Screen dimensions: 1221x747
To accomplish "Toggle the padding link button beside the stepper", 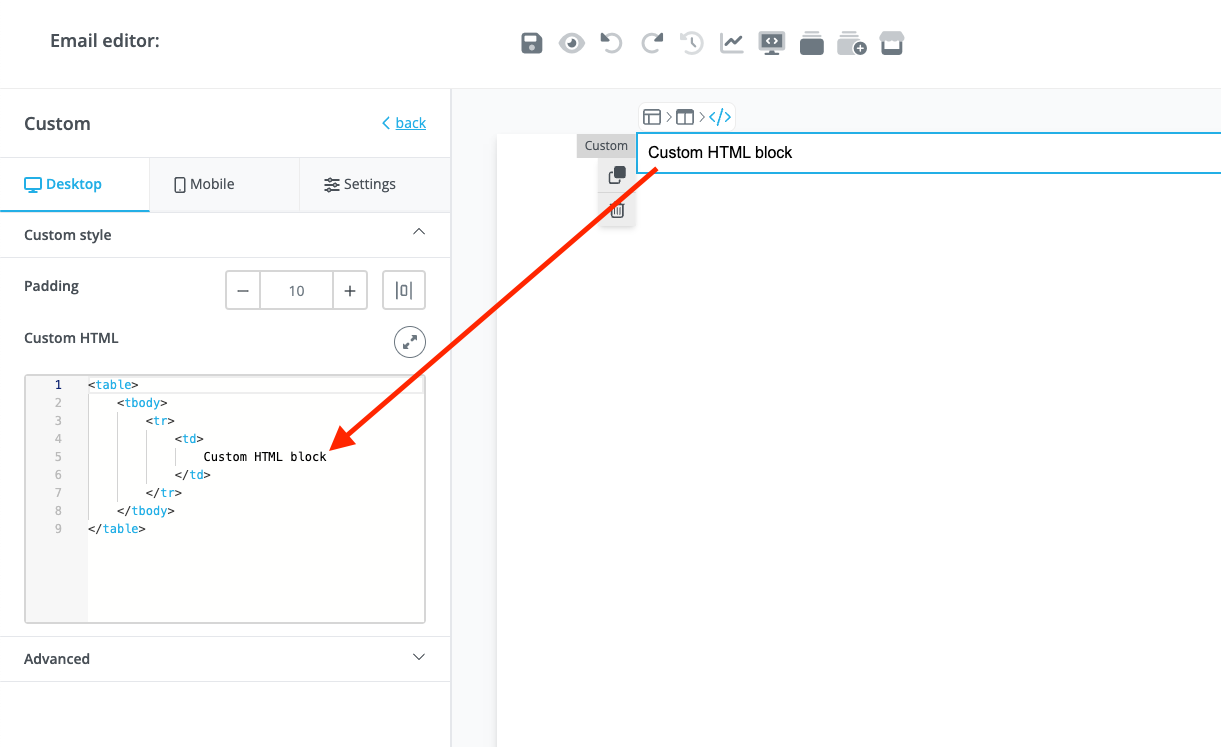I will pyautogui.click(x=404, y=290).
